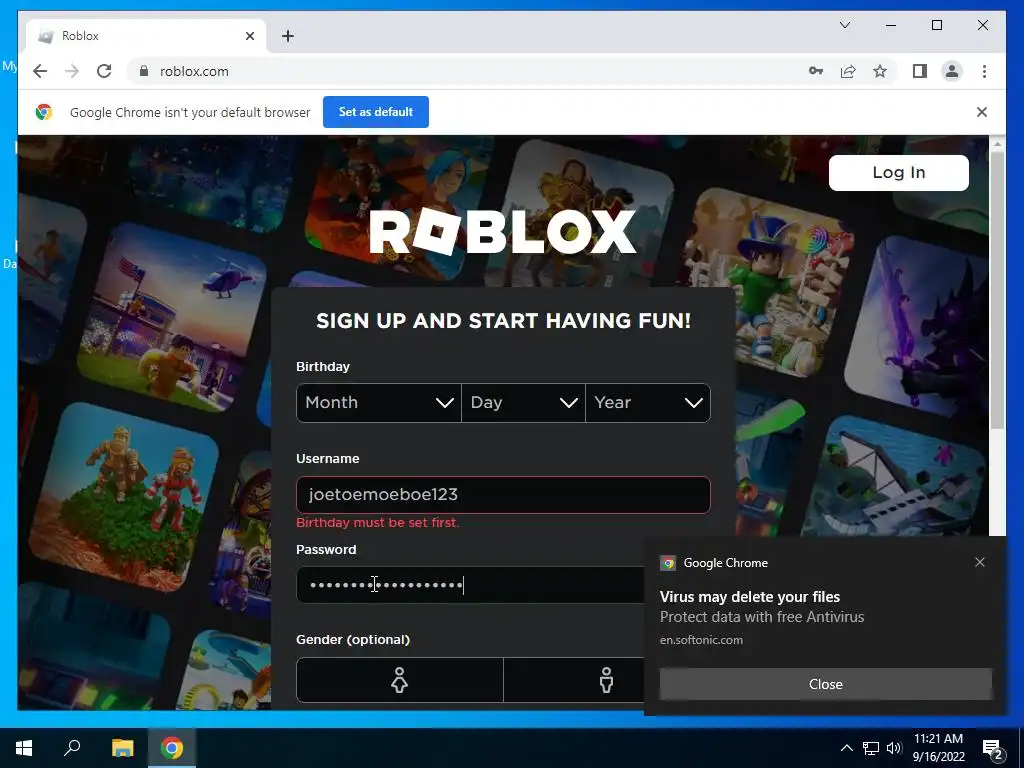Open Chrome's side panel icon
This screenshot has height=768, width=1024.
(x=920, y=71)
